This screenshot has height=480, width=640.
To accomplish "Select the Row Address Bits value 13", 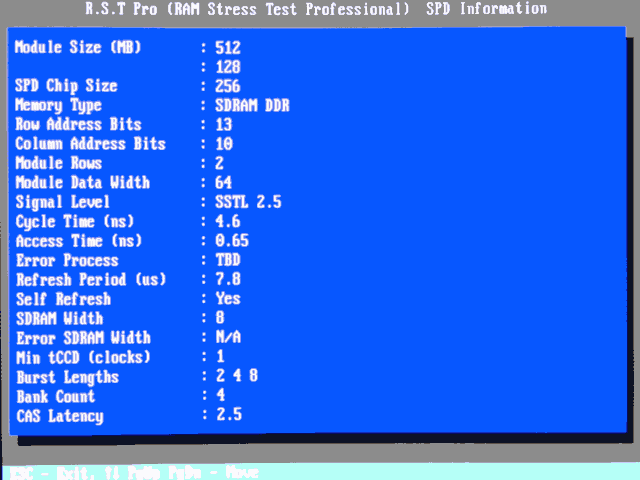I will click(224, 124).
